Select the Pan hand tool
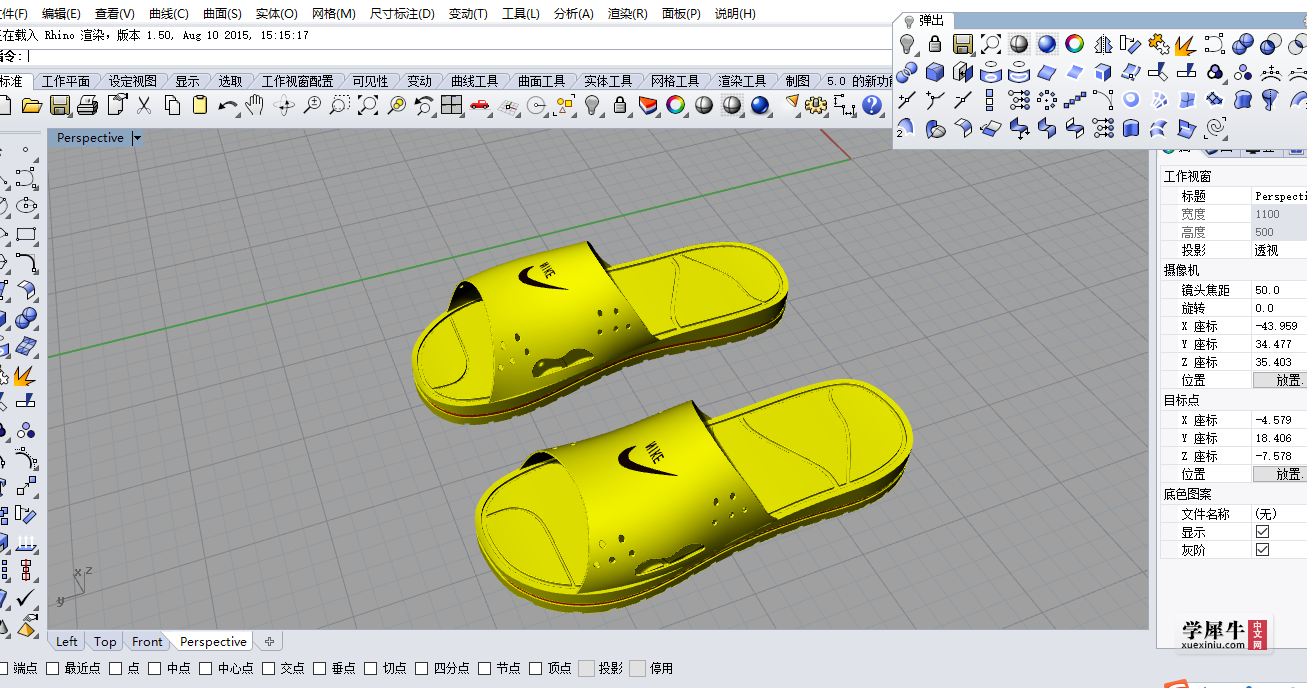The height and width of the screenshot is (688, 1307). pos(255,105)
